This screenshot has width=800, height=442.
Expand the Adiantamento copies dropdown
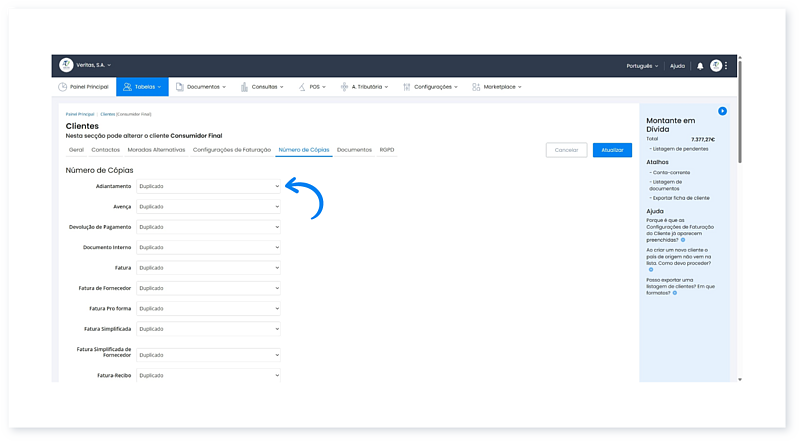pos(208,186)
